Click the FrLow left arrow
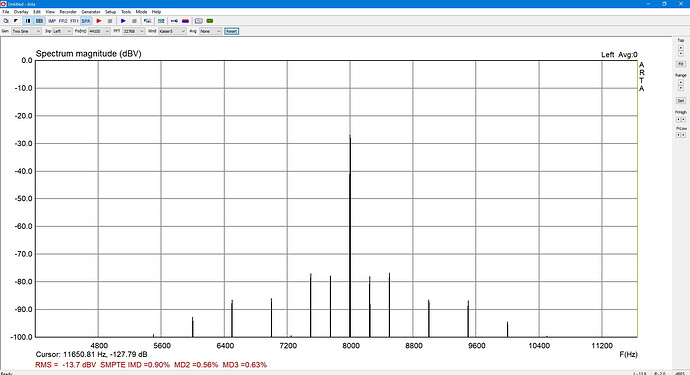The image size is (690, 375). 678,135
